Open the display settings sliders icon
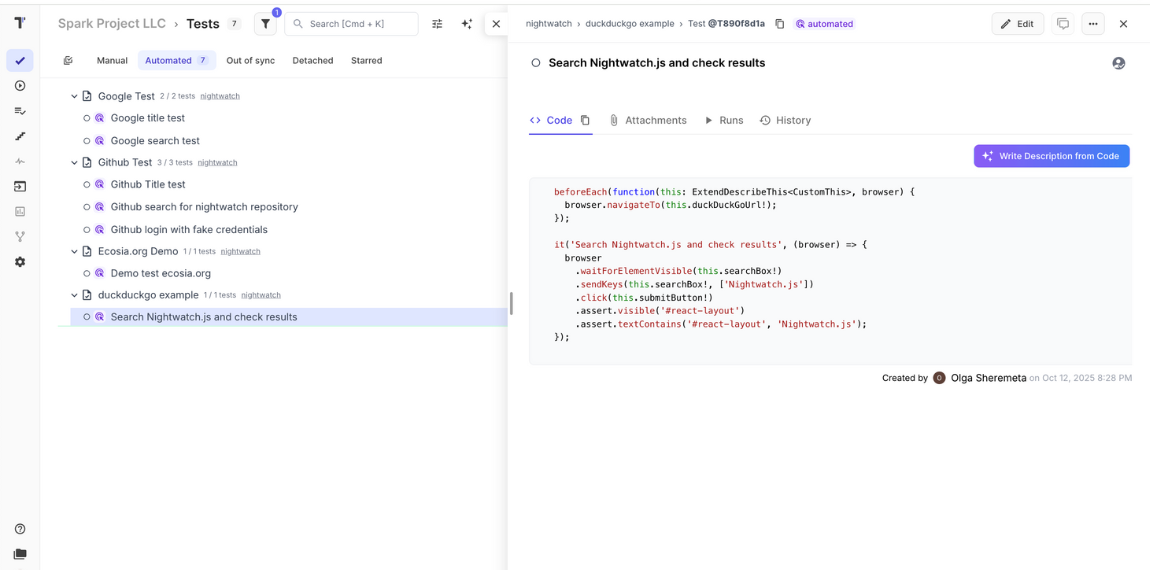This screenshot has height=570, width=1150. click(x=437, y=24)
